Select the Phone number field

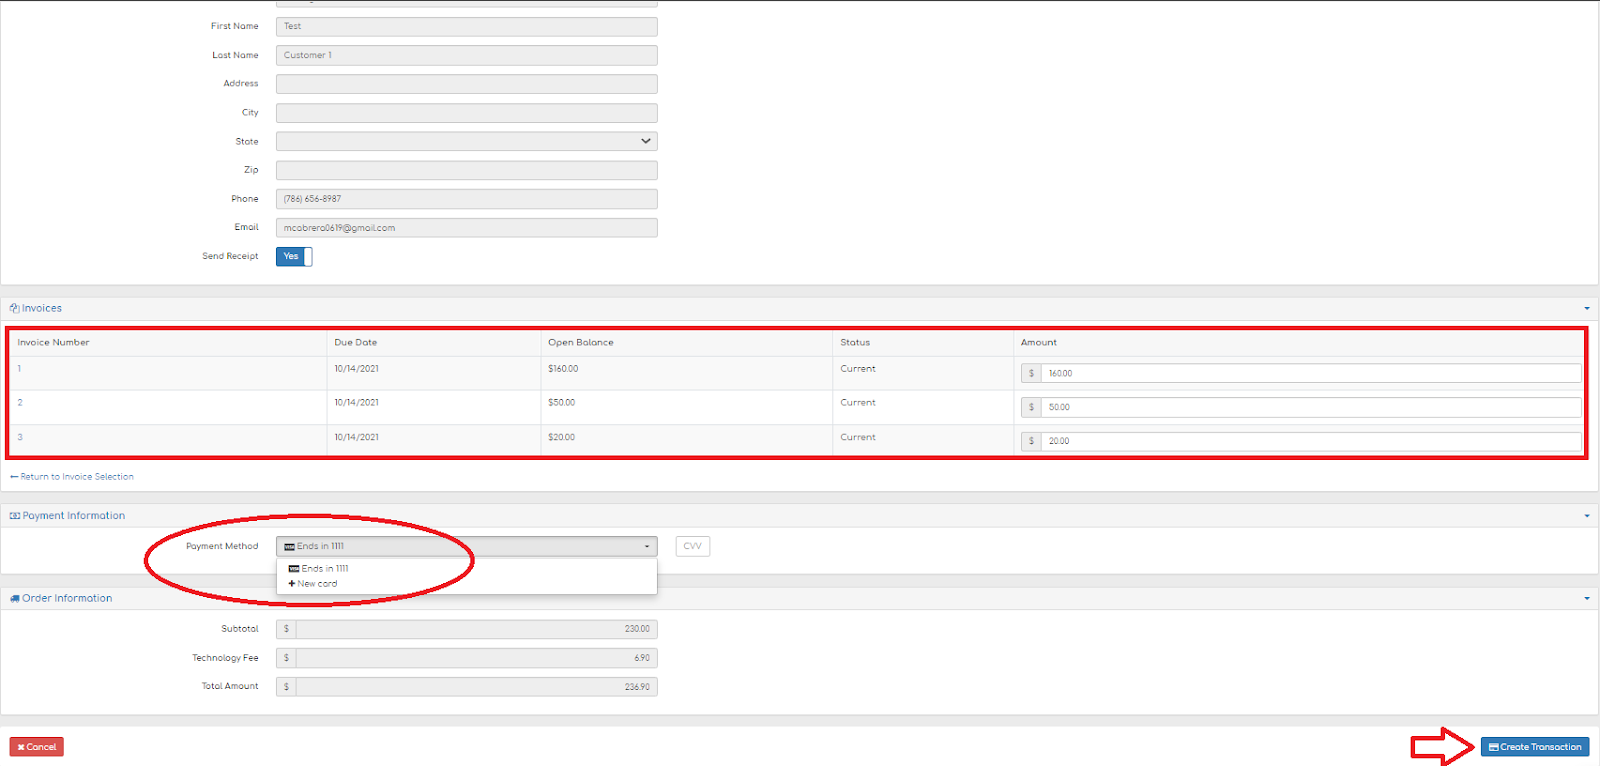coord(466,199)
